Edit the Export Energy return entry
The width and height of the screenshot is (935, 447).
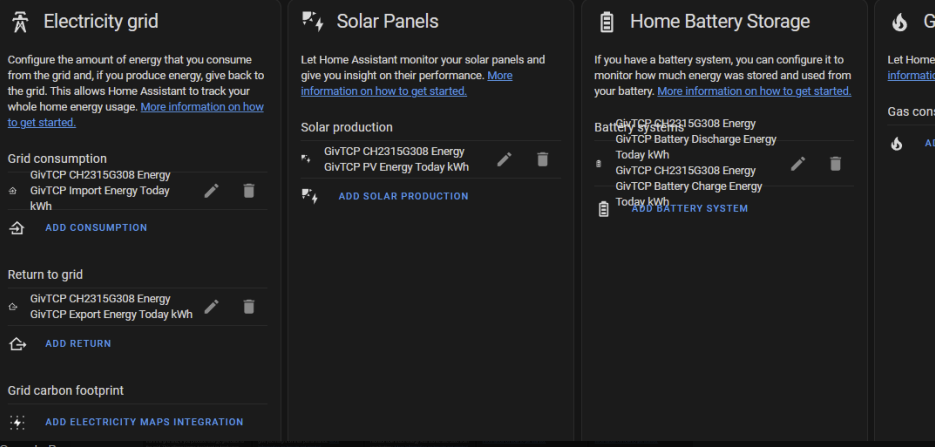(x=211, y=306)
